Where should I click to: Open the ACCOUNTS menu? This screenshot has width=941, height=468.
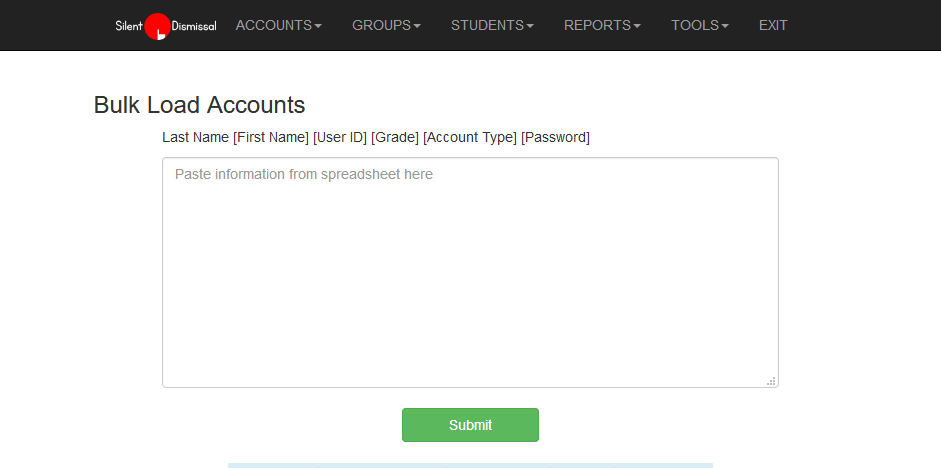(274, 25)
